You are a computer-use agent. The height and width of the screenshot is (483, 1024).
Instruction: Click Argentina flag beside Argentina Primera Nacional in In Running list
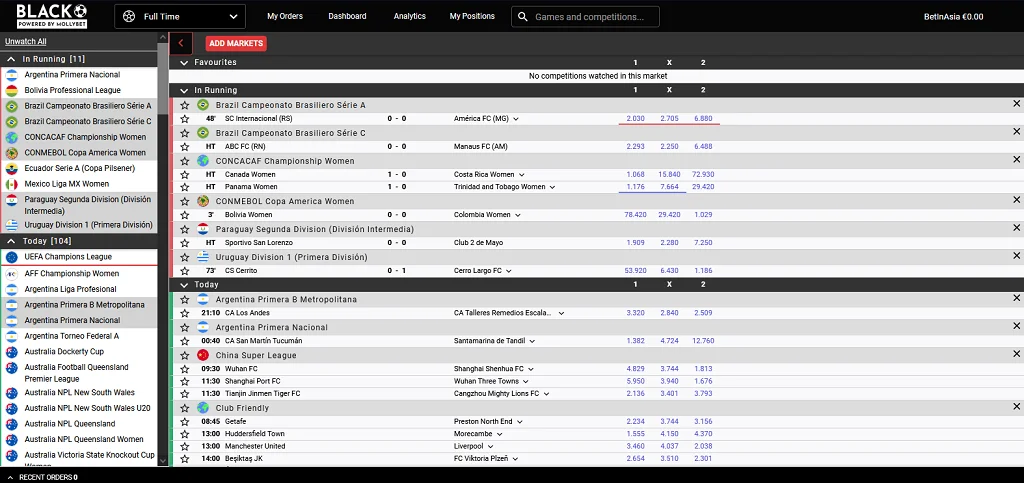12,74
